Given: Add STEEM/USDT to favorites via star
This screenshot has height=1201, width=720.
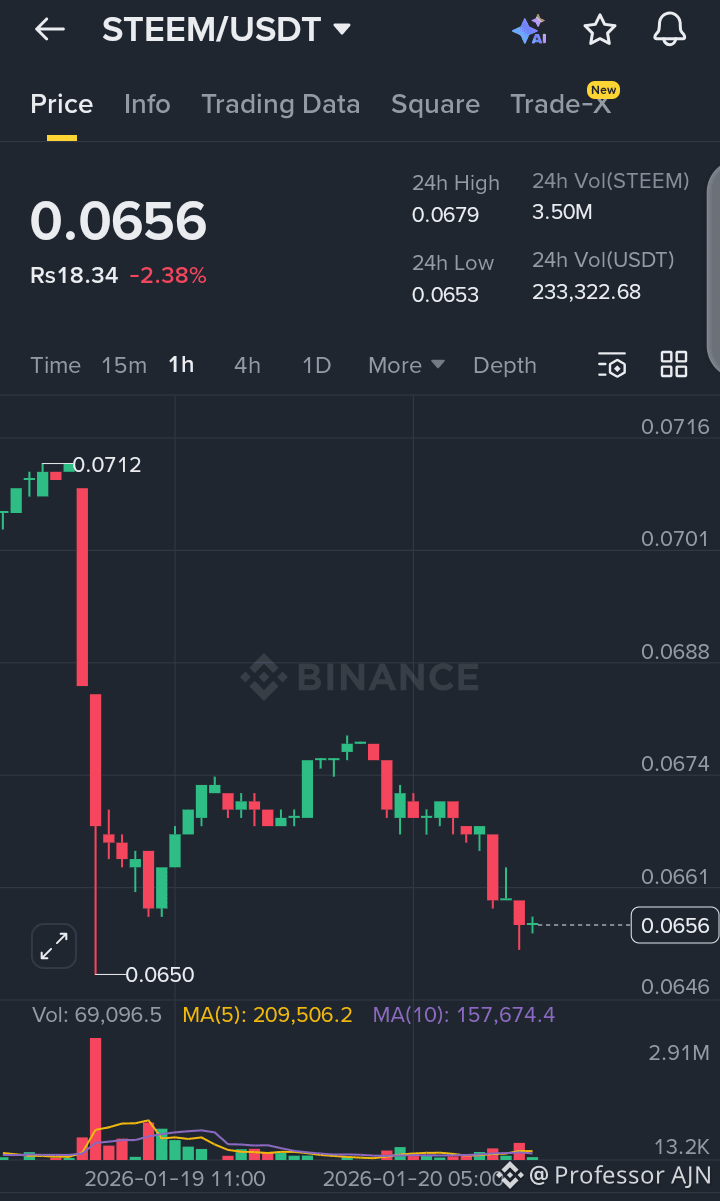Looking at the screenshot, I should [x=600, y=29].
